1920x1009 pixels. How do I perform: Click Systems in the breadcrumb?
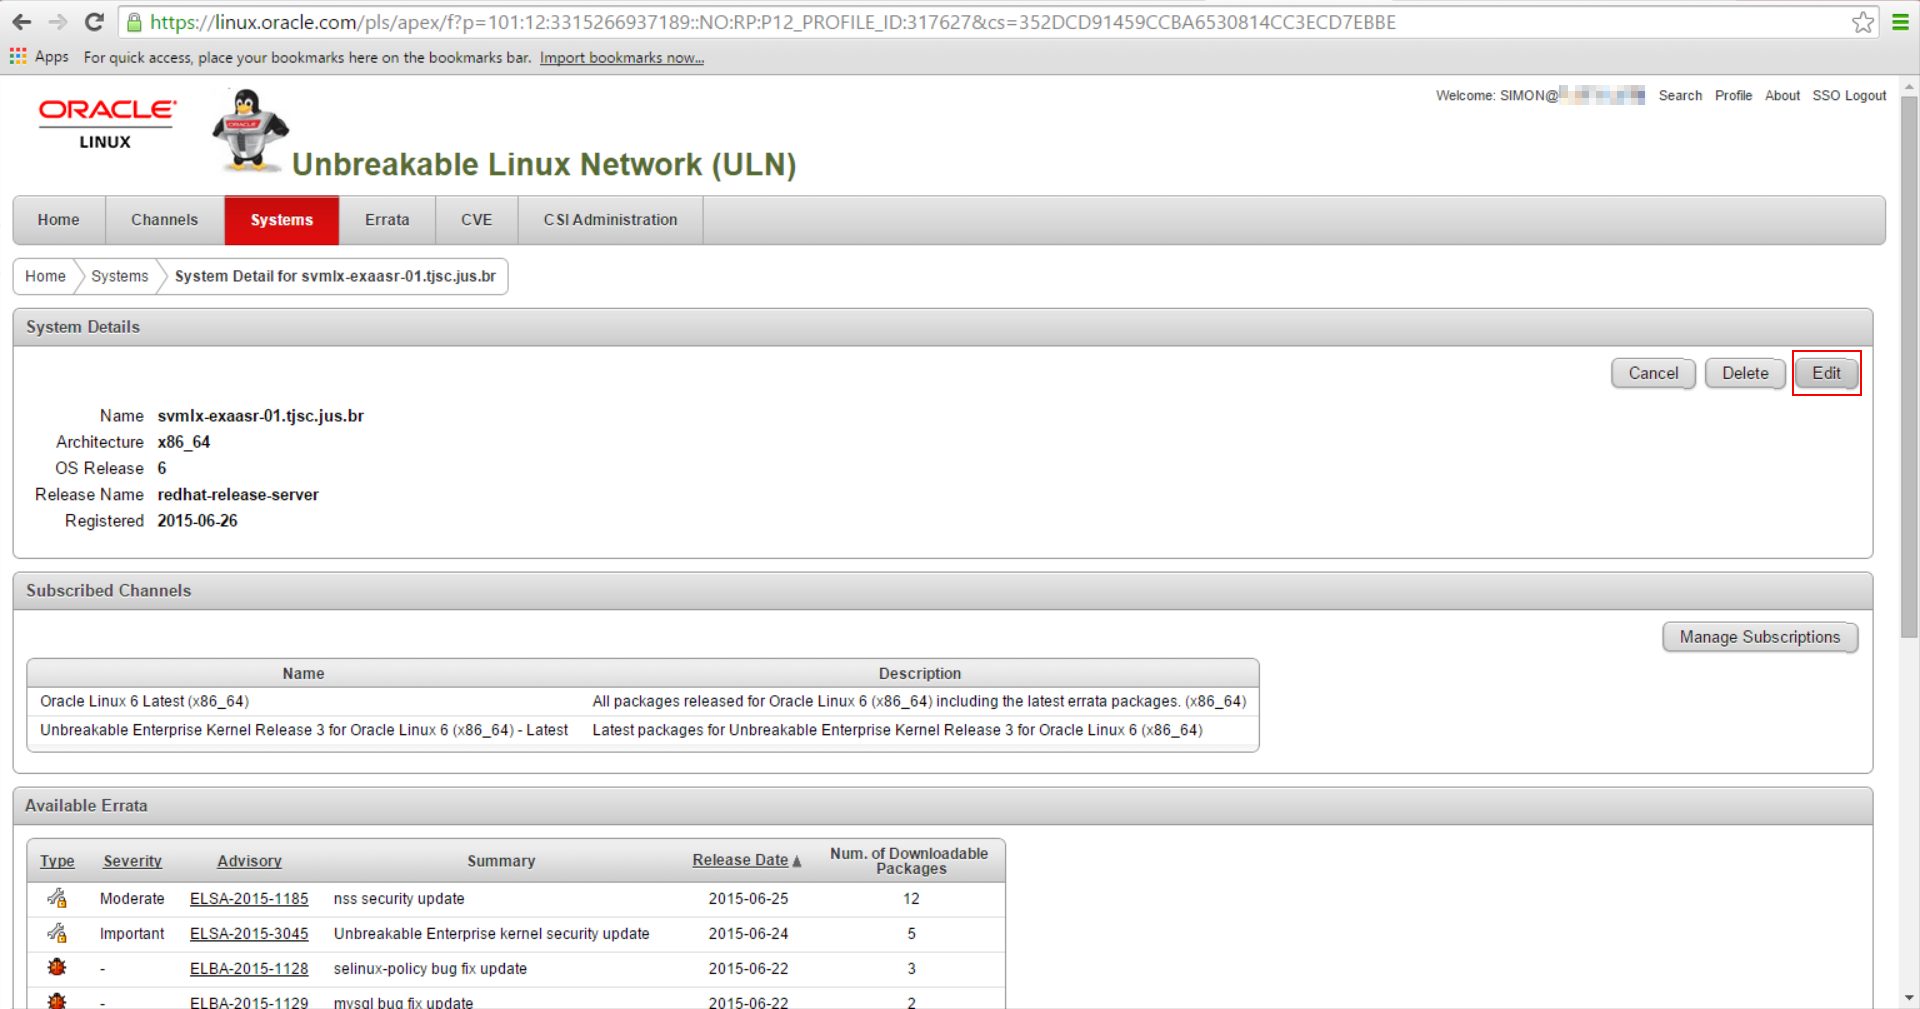point(119,276)
